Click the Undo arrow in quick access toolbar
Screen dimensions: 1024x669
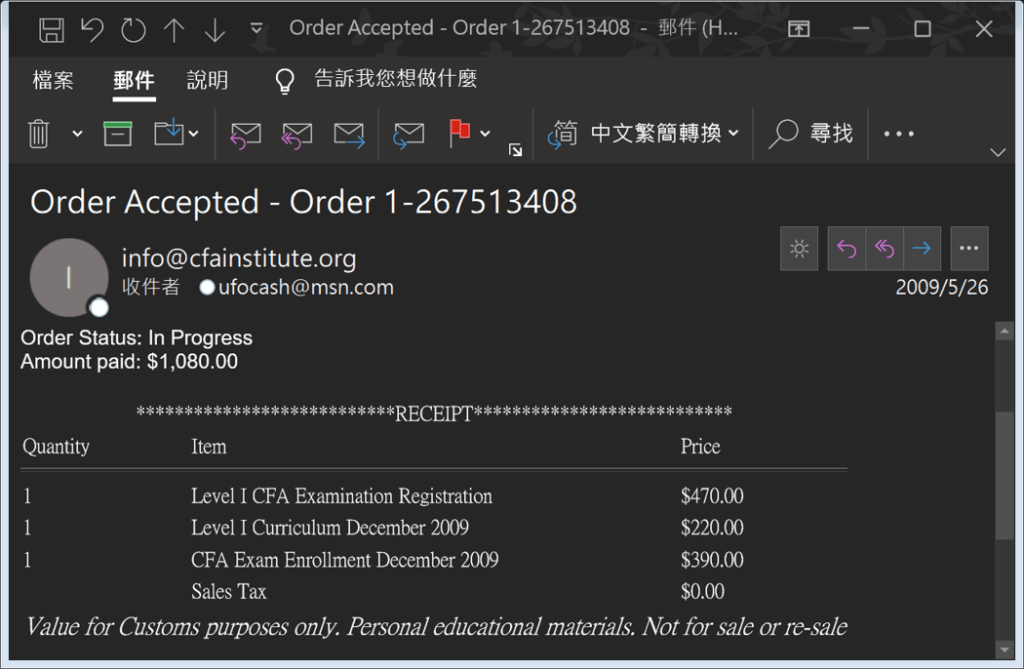[92, 29]
